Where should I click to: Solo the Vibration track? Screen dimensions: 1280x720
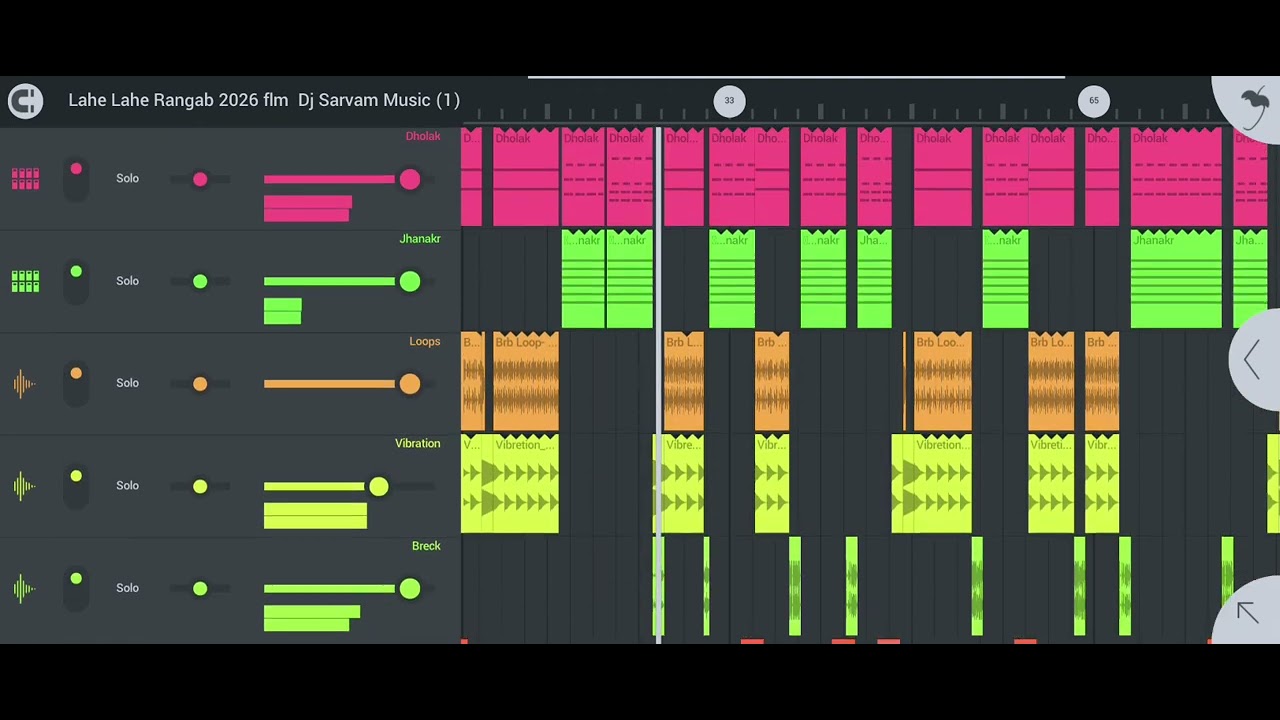pos(127,485)
